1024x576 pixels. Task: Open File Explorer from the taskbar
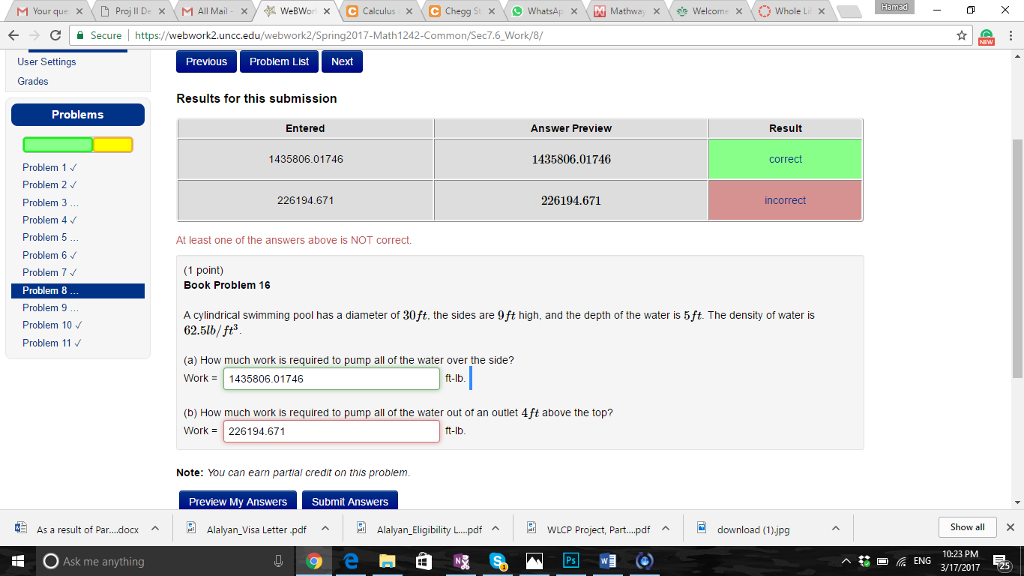(388, 562)
